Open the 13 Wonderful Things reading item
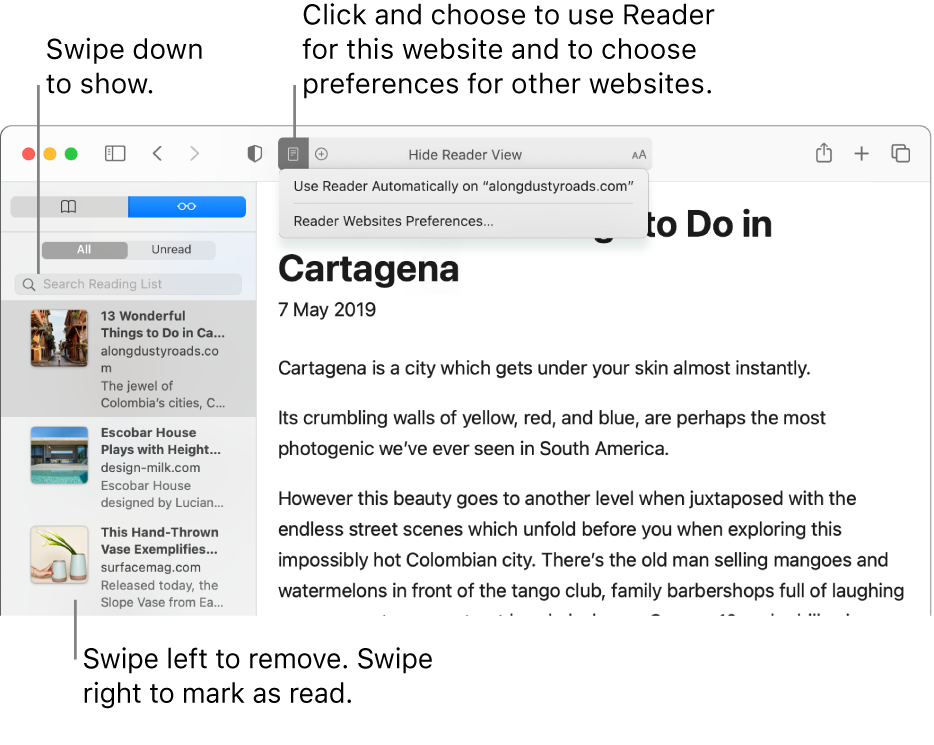The width and height of the screenshot is (934, 745). 129,359
